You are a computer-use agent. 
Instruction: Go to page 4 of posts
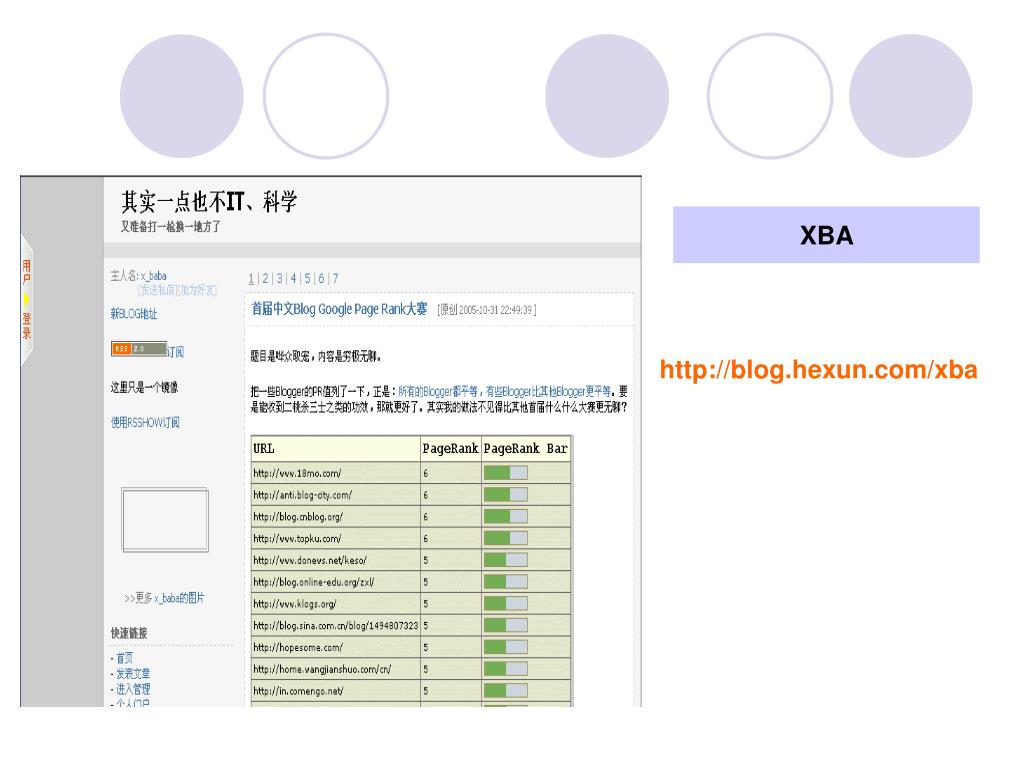pos(293,279)
